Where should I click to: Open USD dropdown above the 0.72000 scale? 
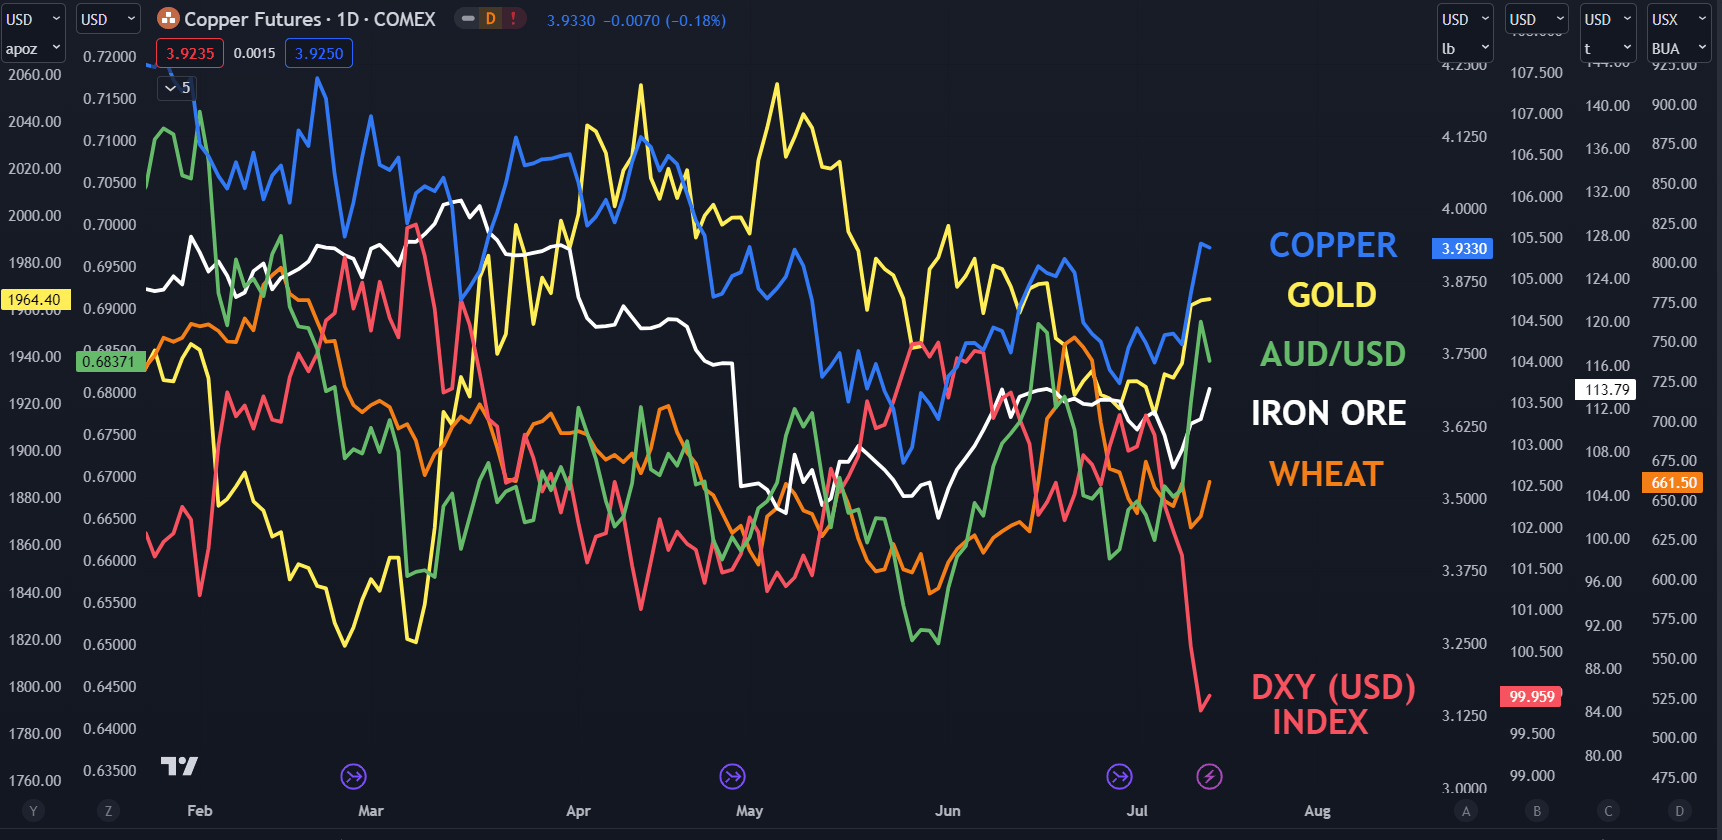[108, 19]
